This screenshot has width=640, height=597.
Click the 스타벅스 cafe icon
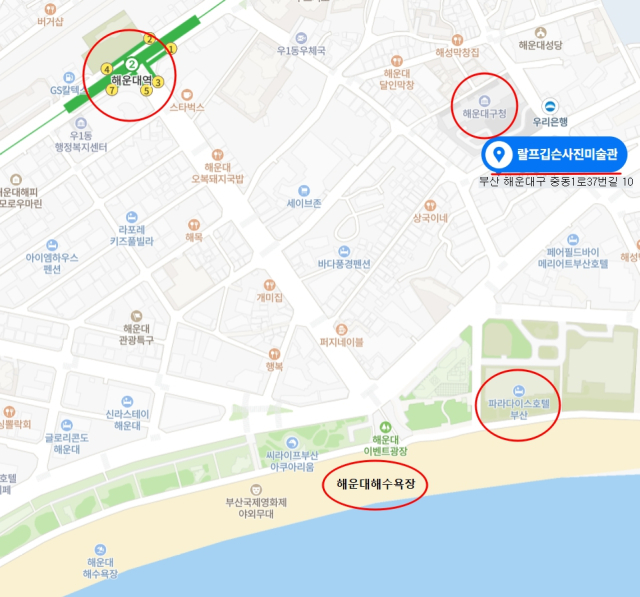click(187, 95)
